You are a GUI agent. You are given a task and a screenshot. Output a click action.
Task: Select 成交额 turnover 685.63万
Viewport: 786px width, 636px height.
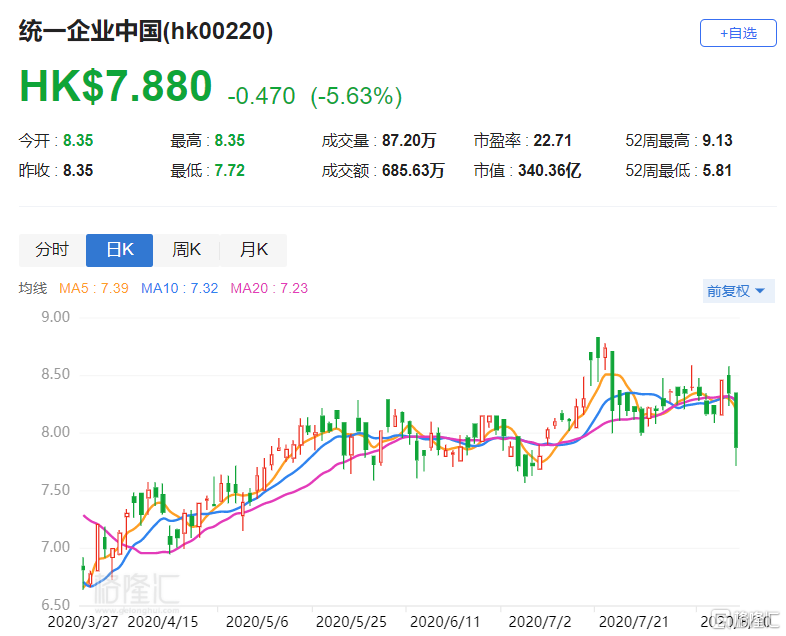pos(413,170)
